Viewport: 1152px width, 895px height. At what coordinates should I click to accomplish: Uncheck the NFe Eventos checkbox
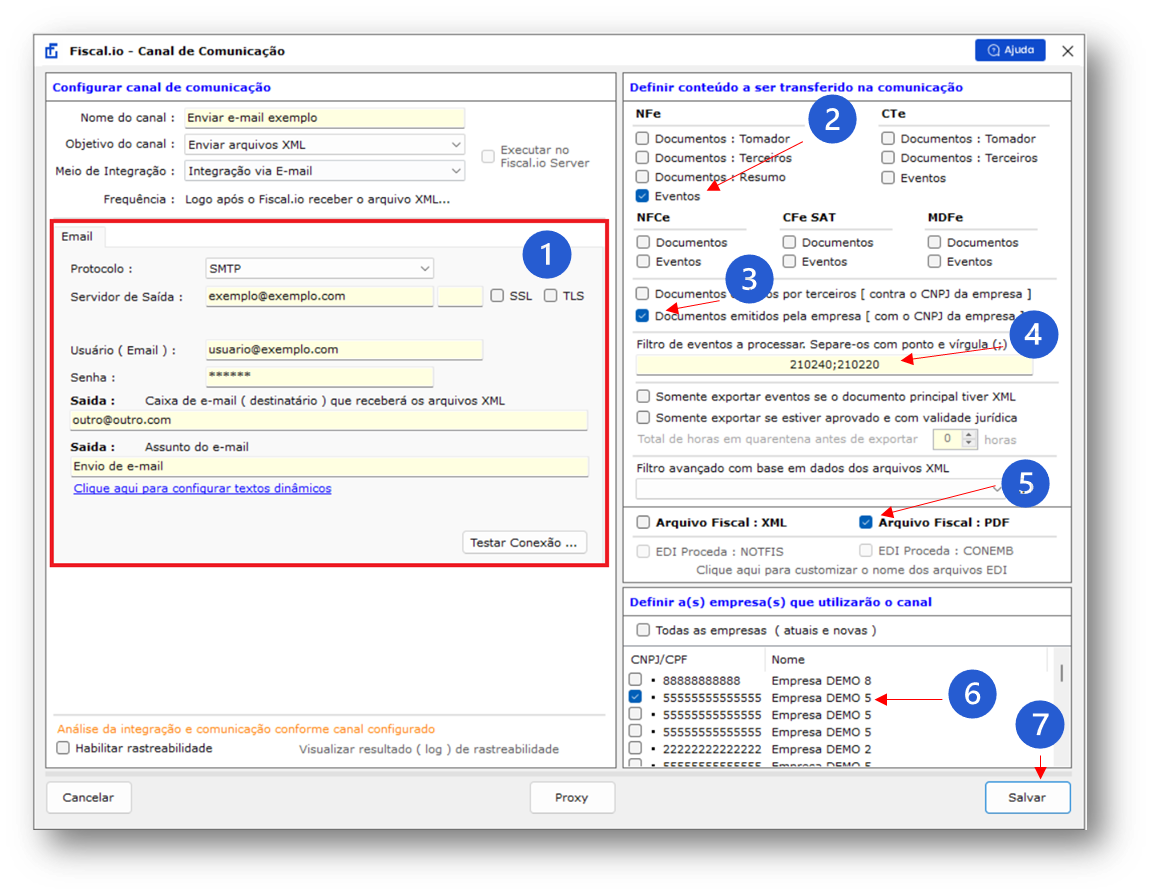pyautogui.click(x=643, y=195)
